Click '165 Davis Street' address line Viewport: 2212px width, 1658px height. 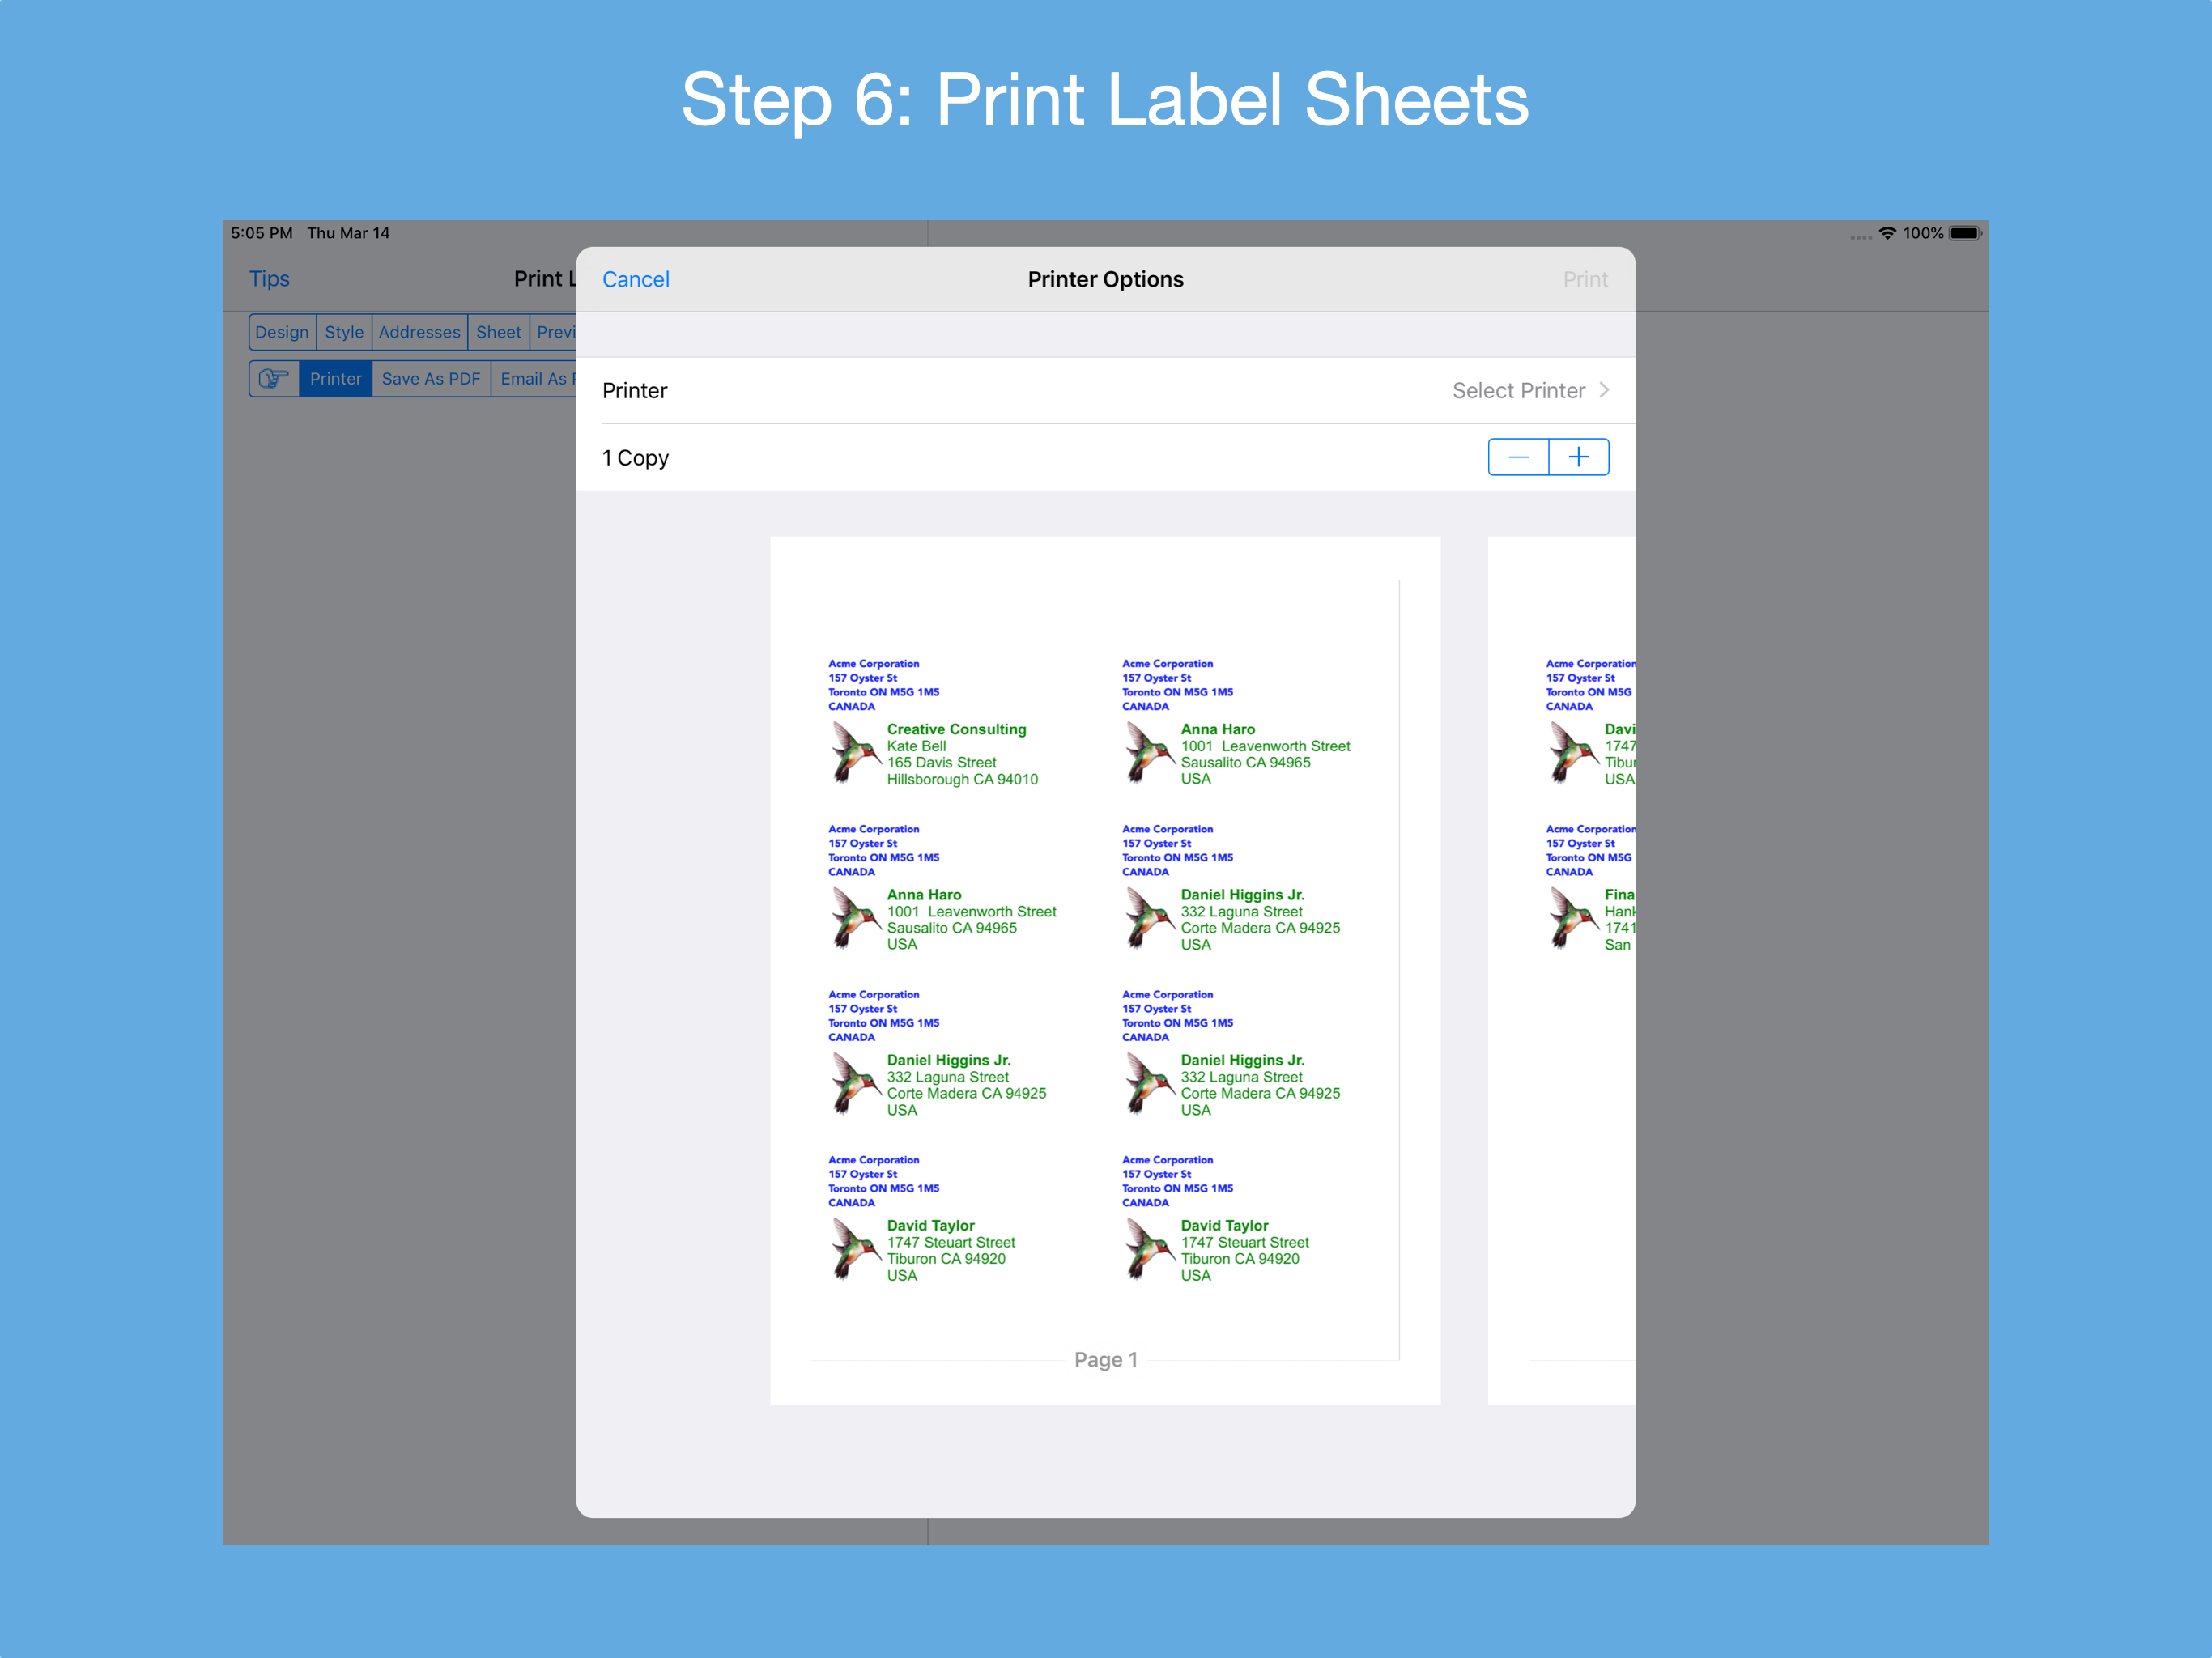(x=941, y=763)
